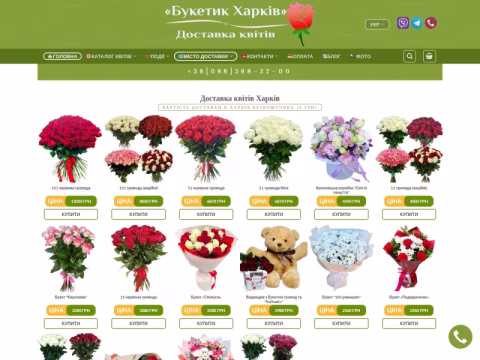This screenshot has height=360, width=480.
Task: Click price tag of 51 троянда біла
Action: click(274, 201)
